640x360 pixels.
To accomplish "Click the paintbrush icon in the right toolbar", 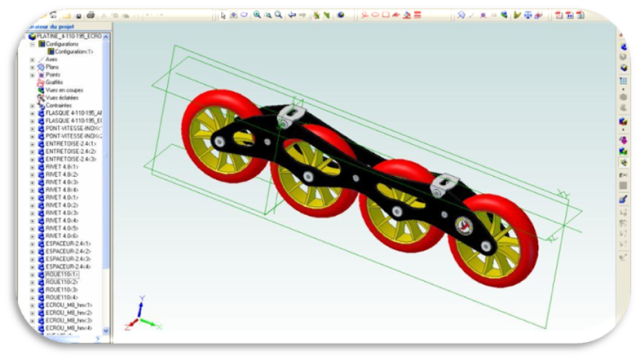I will (x=623, y=200).
